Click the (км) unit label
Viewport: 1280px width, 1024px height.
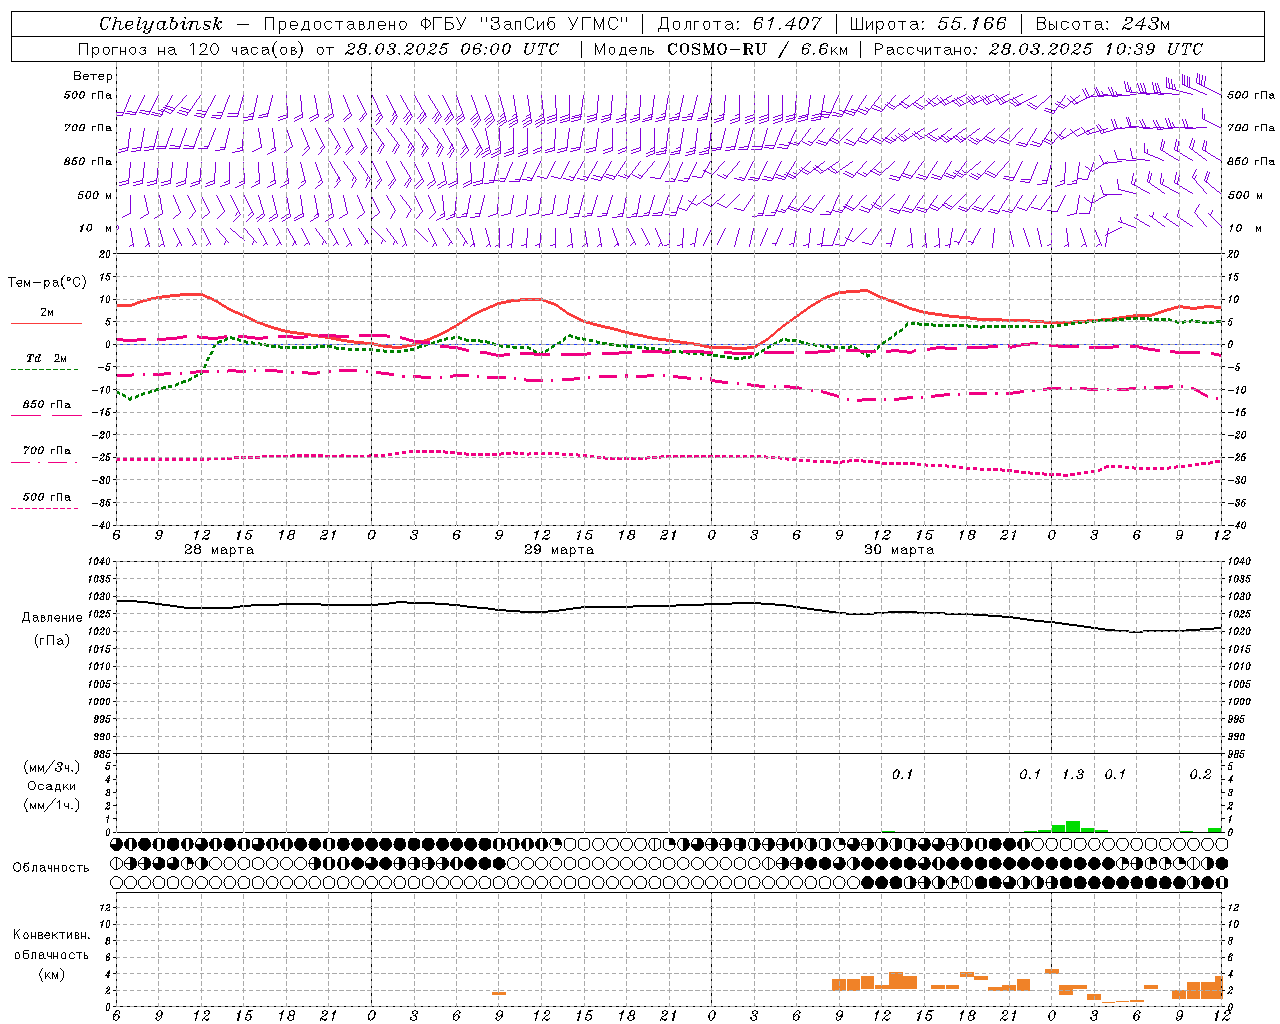(x=52, y=974)
